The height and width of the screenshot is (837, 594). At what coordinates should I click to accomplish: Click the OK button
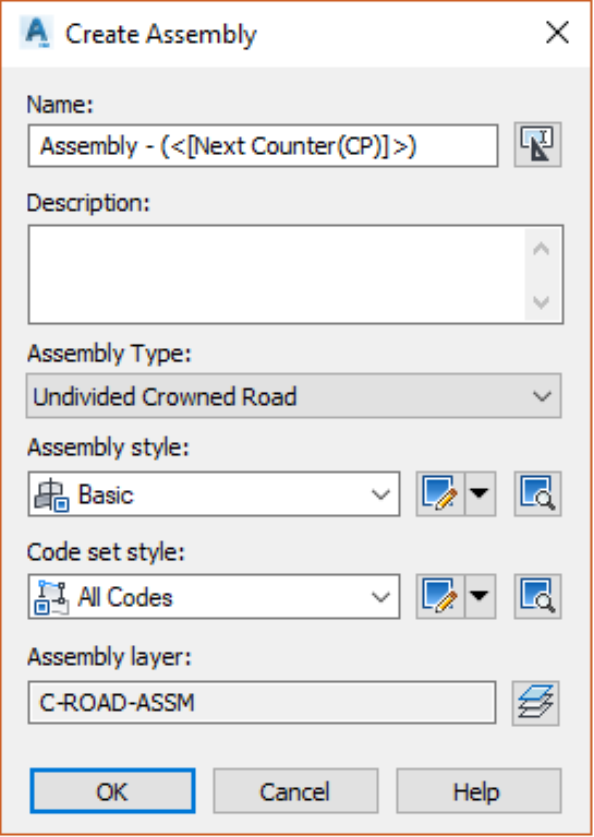[113, 791]
